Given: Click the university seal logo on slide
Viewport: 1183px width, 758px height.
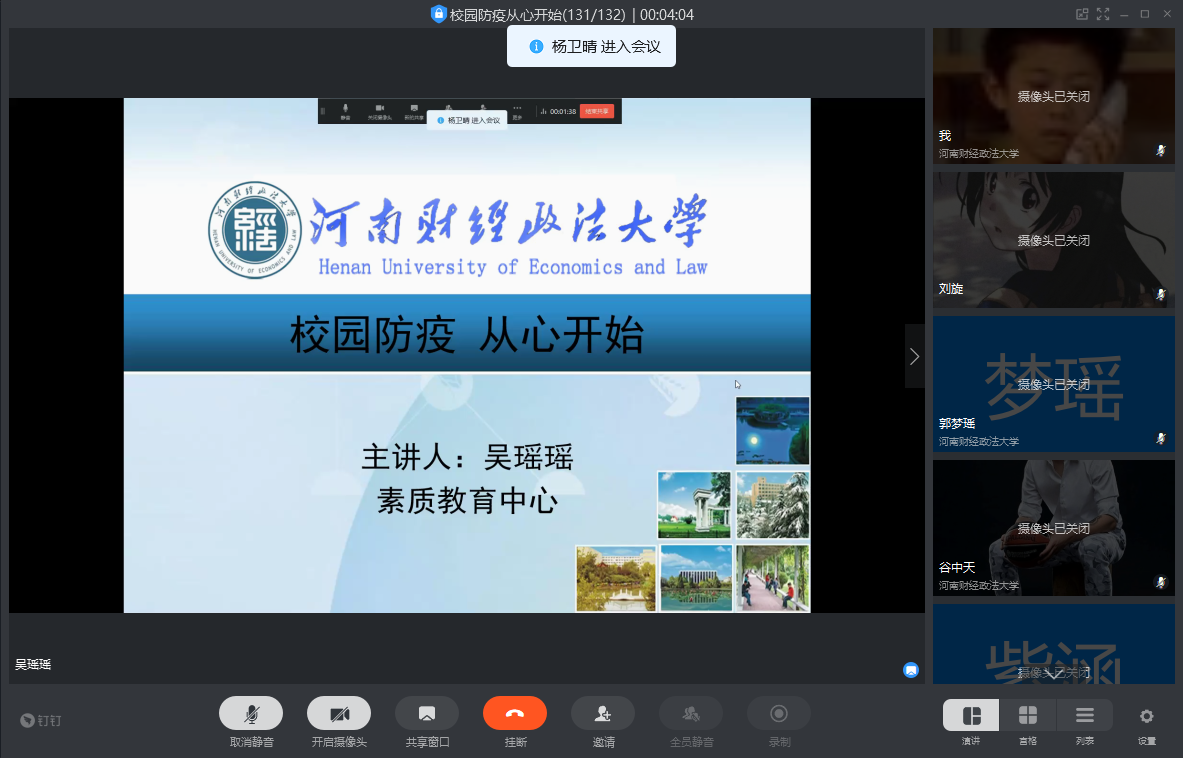Looking at the screenshot, I should coord(255,230).
